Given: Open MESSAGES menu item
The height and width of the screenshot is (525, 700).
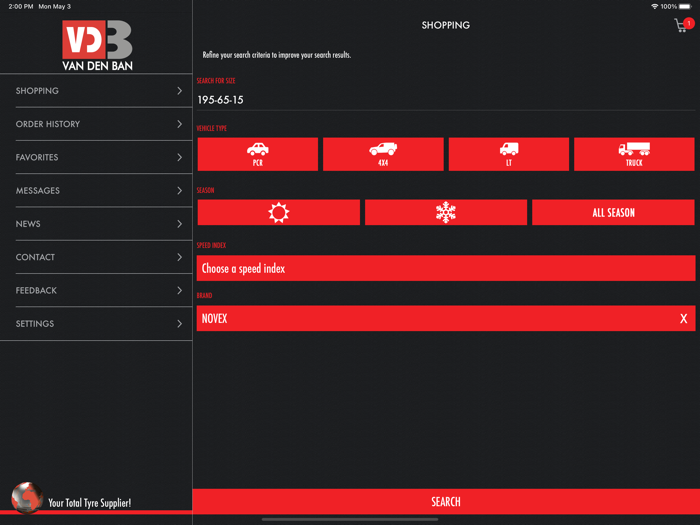Looking at the screenshot, I should tap(96, 191).
